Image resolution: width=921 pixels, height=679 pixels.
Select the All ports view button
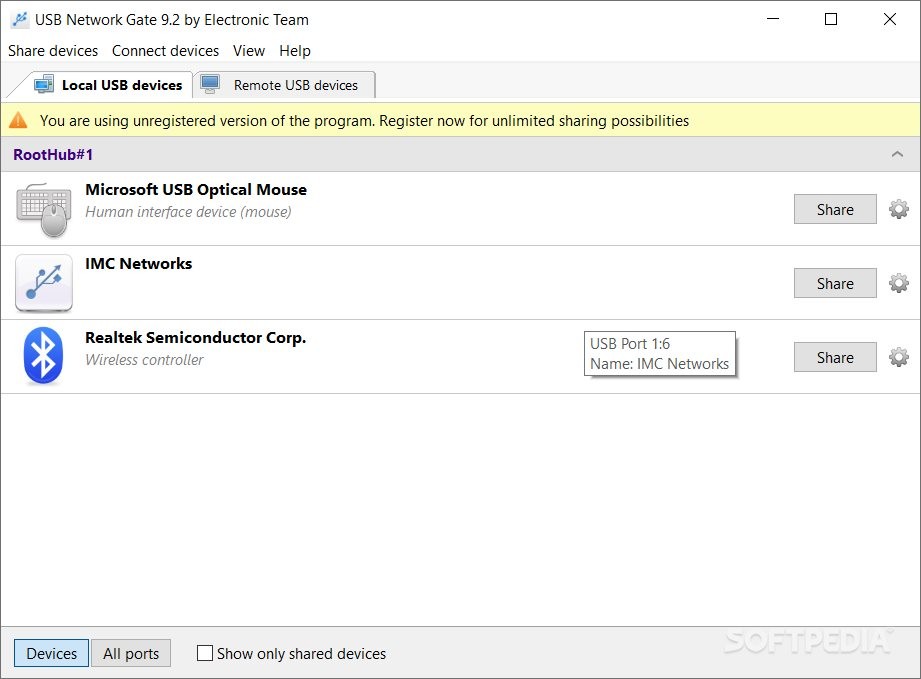click(x=131, y=653)
